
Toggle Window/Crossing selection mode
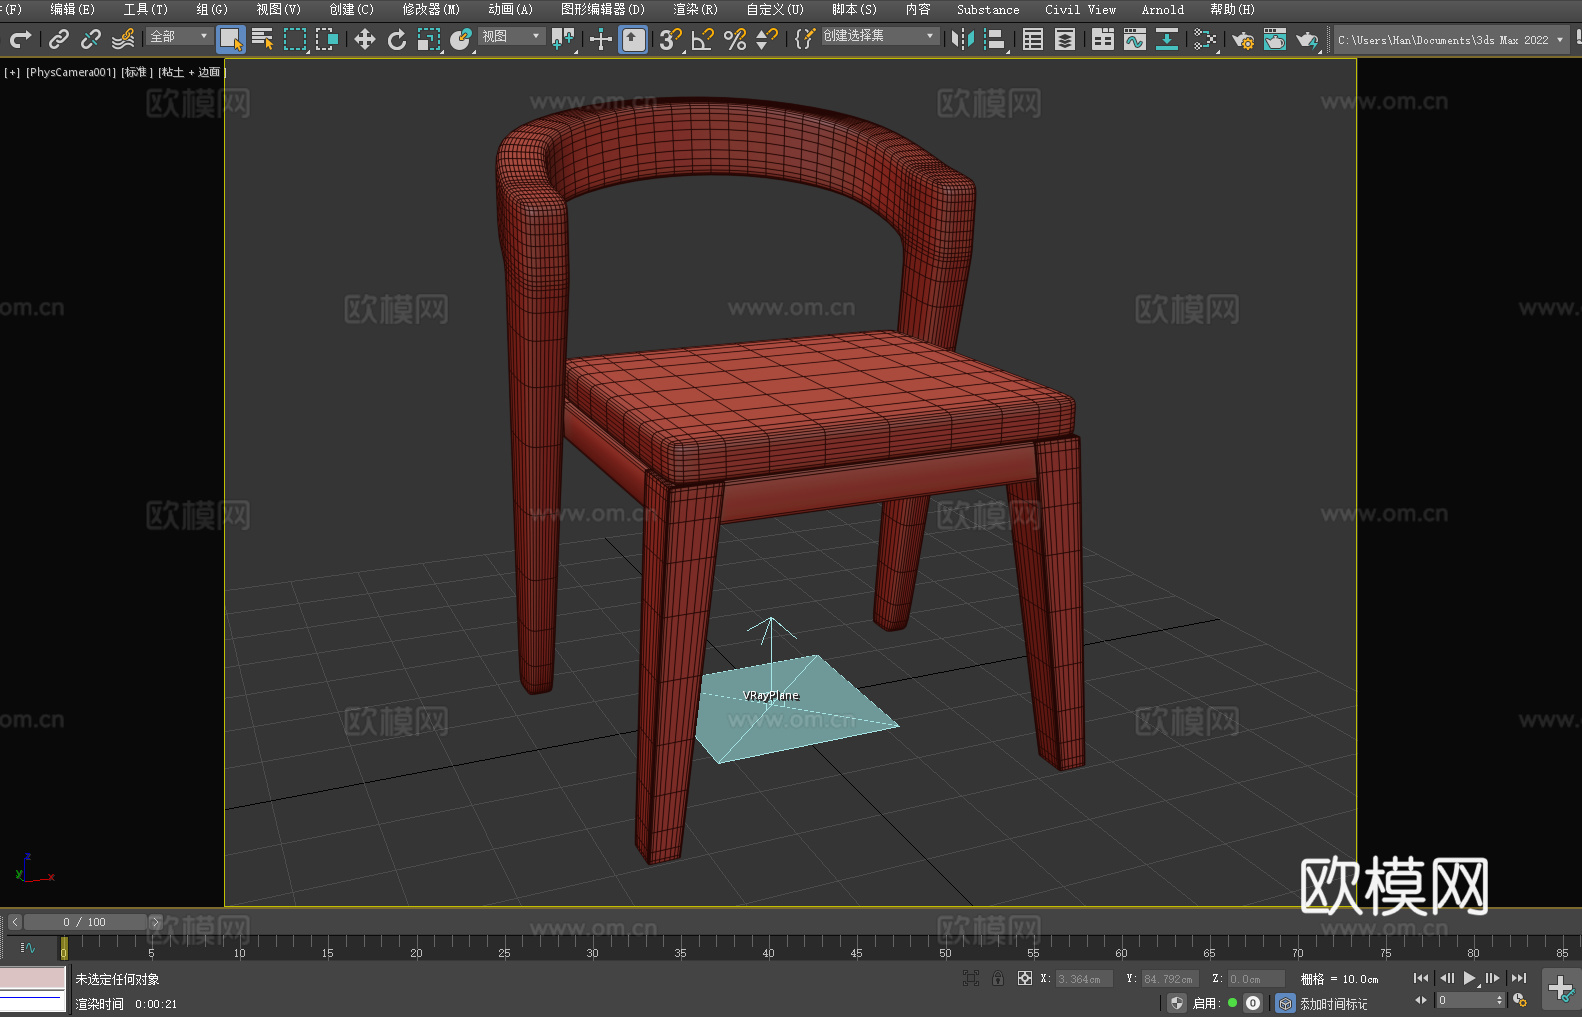(x=327, y=39)
